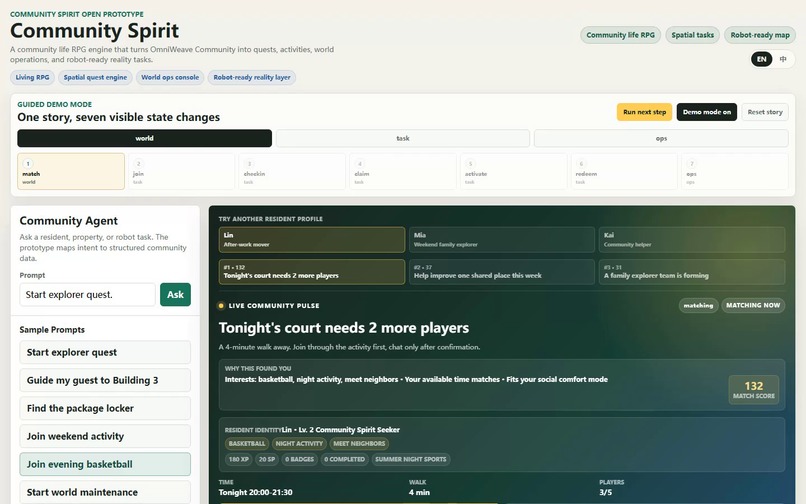Focus the Prompt input field
The width and height of the screenshot is (806, 504).
87,295
